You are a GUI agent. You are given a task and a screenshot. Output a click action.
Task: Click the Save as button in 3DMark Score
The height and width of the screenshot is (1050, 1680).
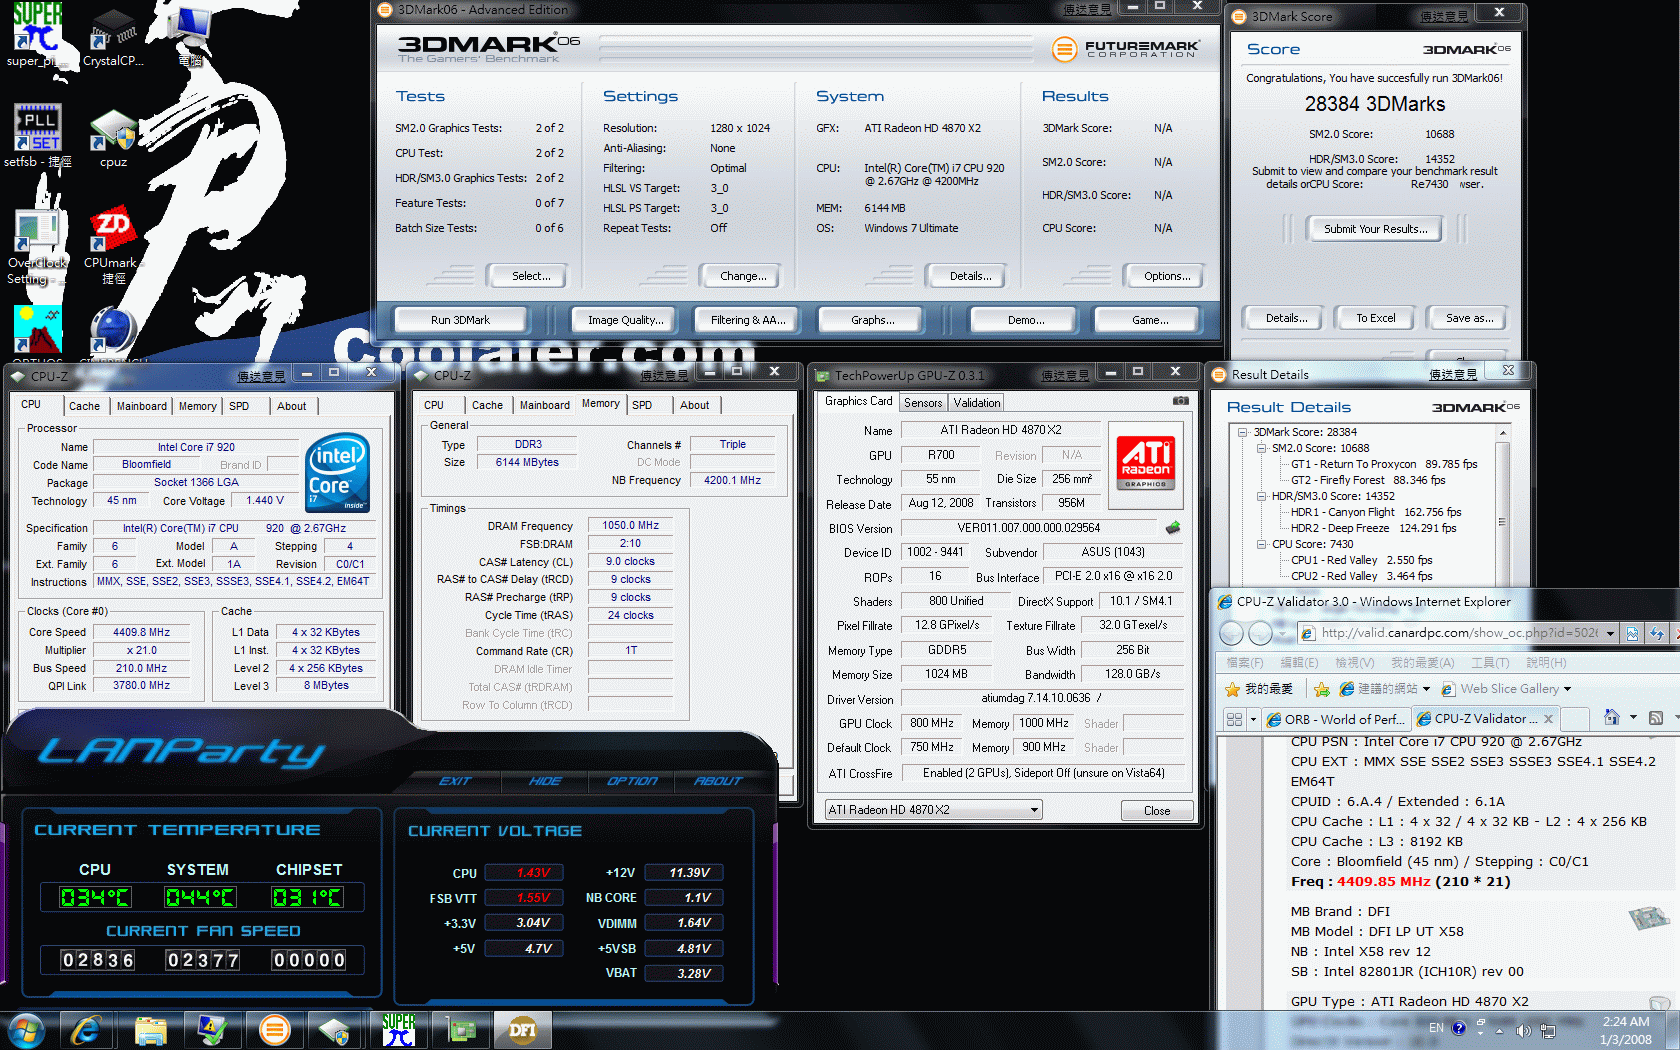pyautogui.click(x=1469, y=318)
